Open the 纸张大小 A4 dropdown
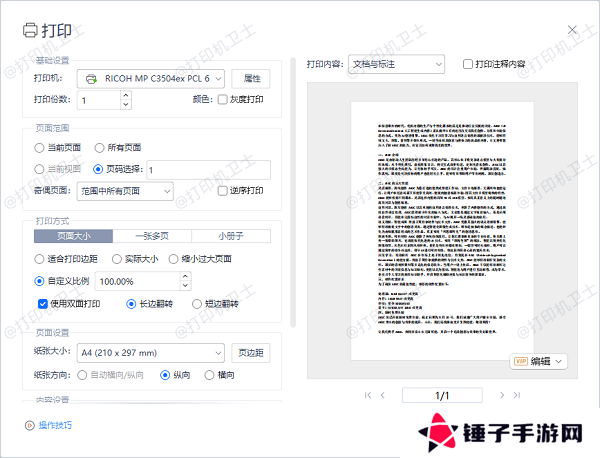This screenshot has width=600, height=458. [150, 353]
